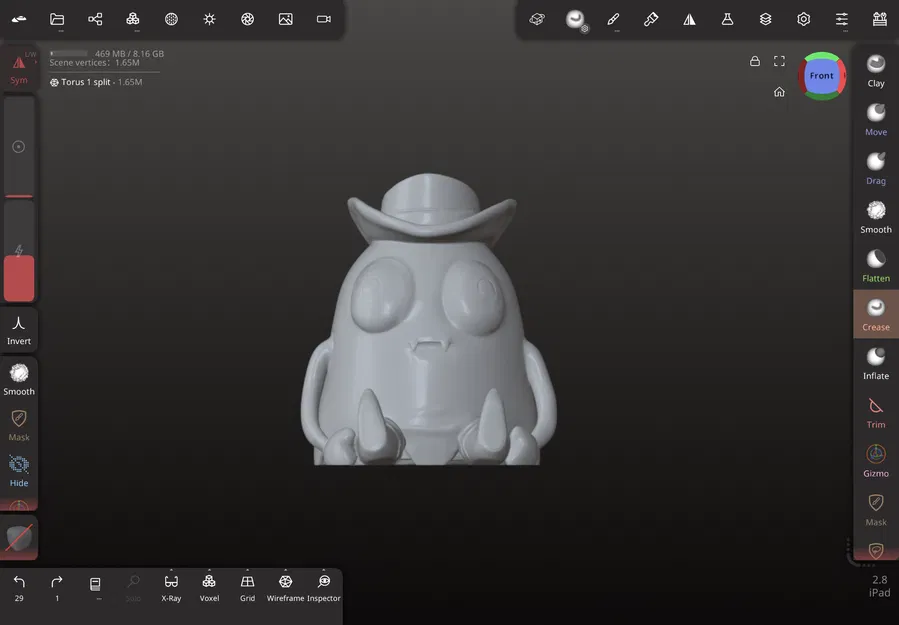Open the camera settings
This screenshot has width=899, height=625.
point(322,18)
